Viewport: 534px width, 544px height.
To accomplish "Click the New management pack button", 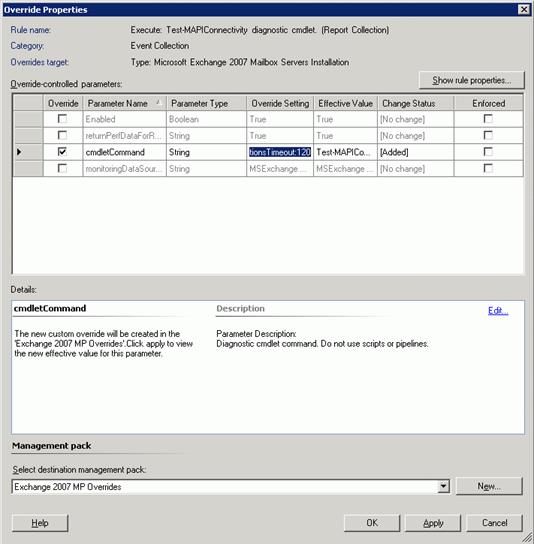I will point(489,486).
